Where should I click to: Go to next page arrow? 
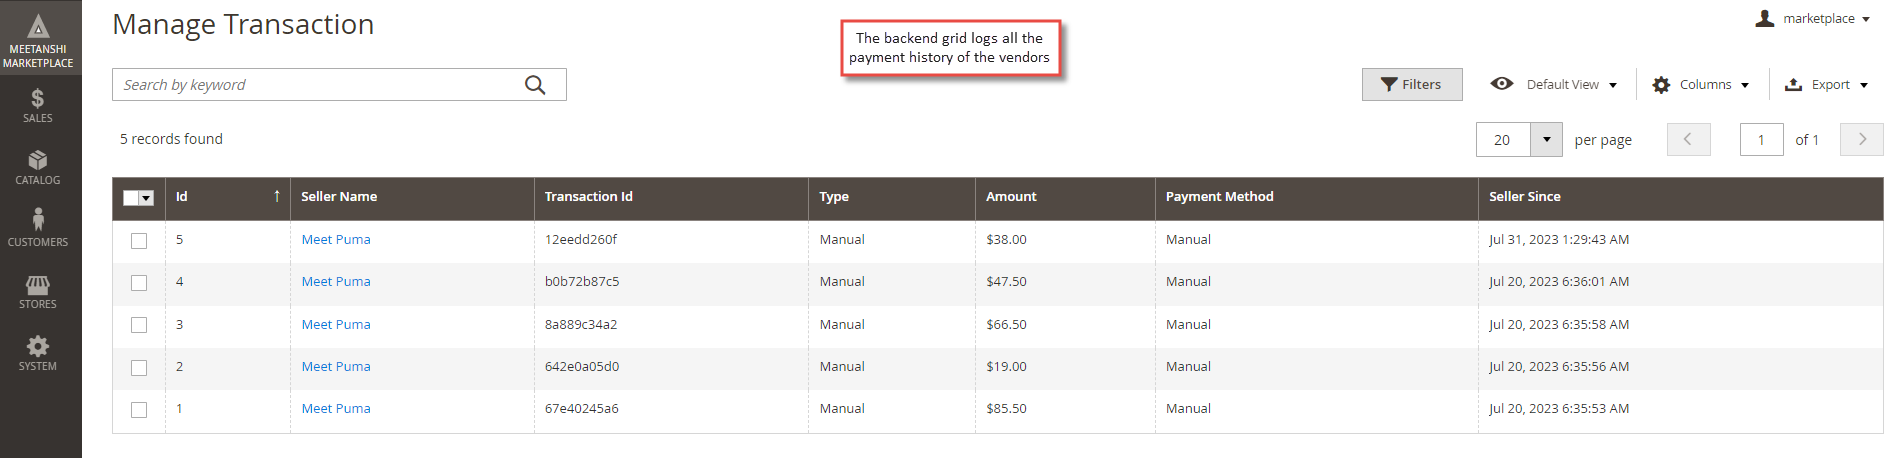(1862, 140)
